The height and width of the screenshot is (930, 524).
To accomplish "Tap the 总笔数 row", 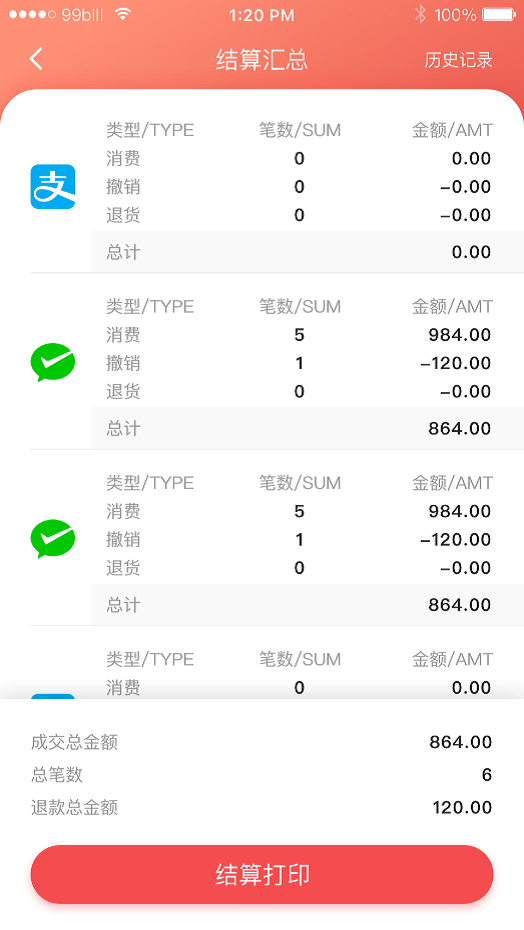I will click(262, 775).
